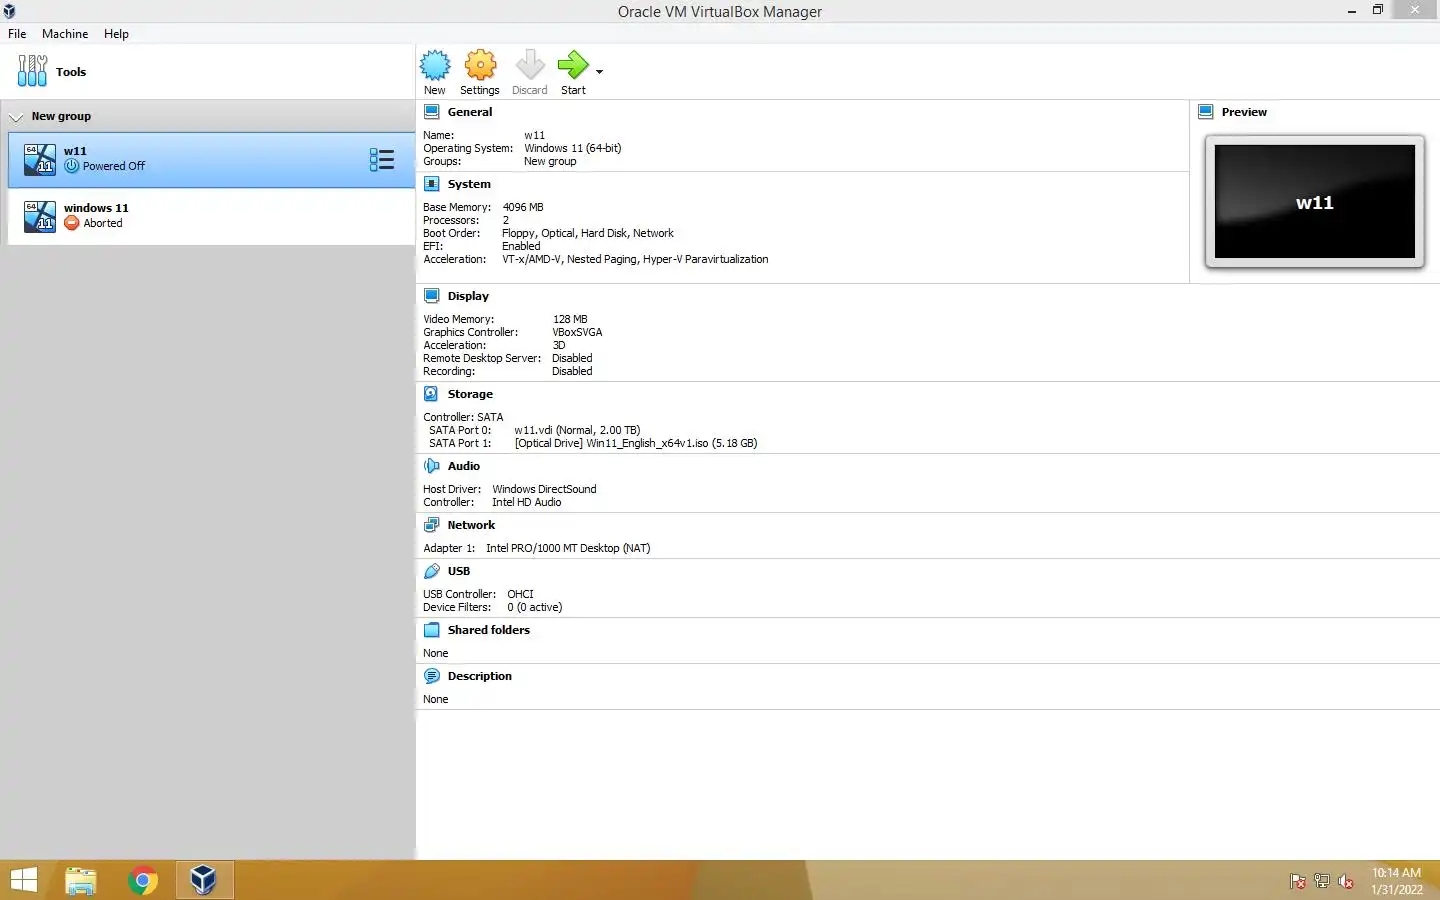
Task: Open w11 machine tools list icon
Action: click(x=382, y=160)
